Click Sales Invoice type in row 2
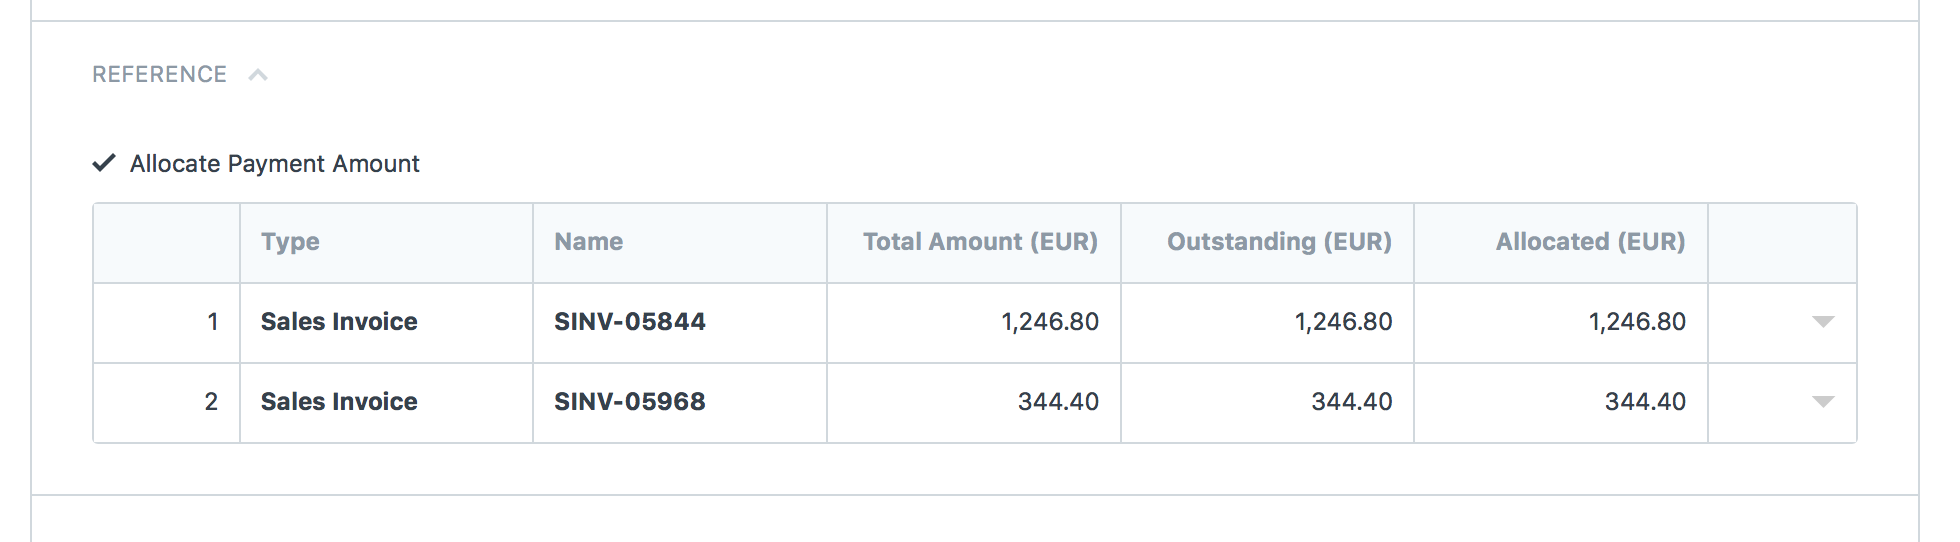The height and width of the screenshot is (542, 1960). (339, 402)
